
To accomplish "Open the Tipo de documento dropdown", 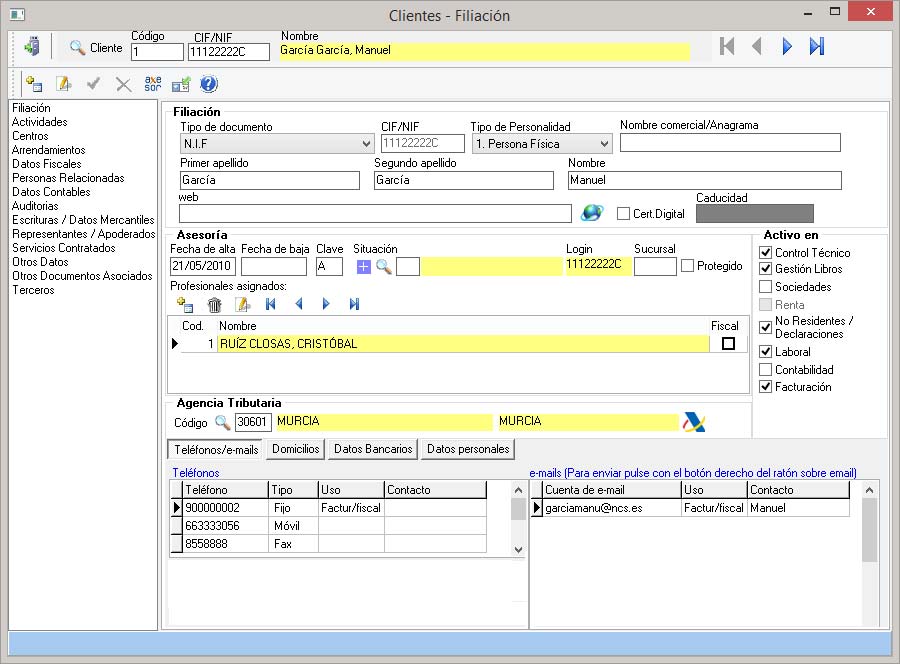I will click(x=365, y=144).
